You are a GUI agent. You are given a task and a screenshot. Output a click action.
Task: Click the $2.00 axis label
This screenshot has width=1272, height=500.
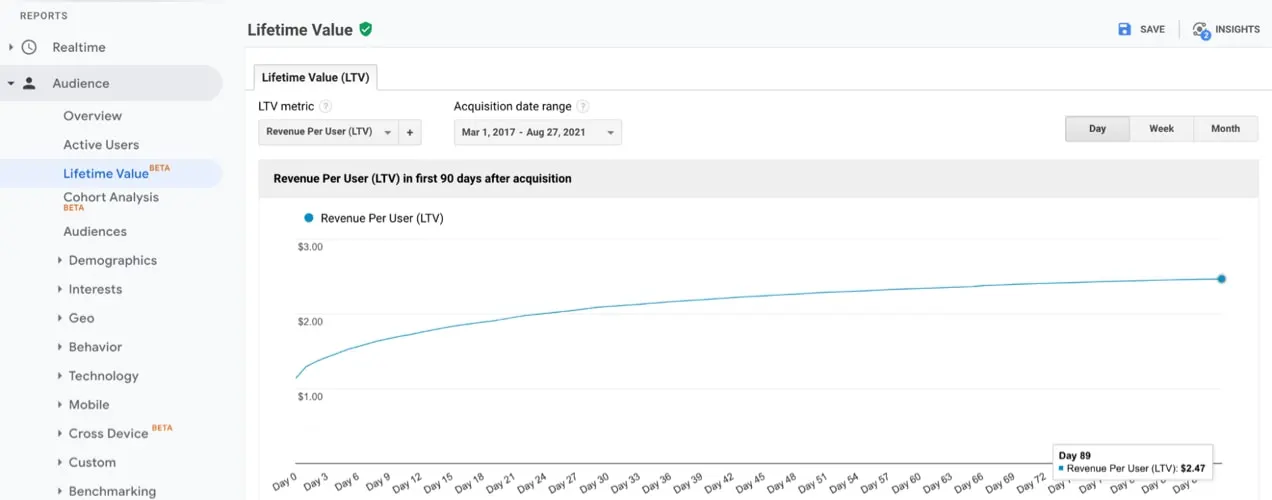click(x=310, y=322)
